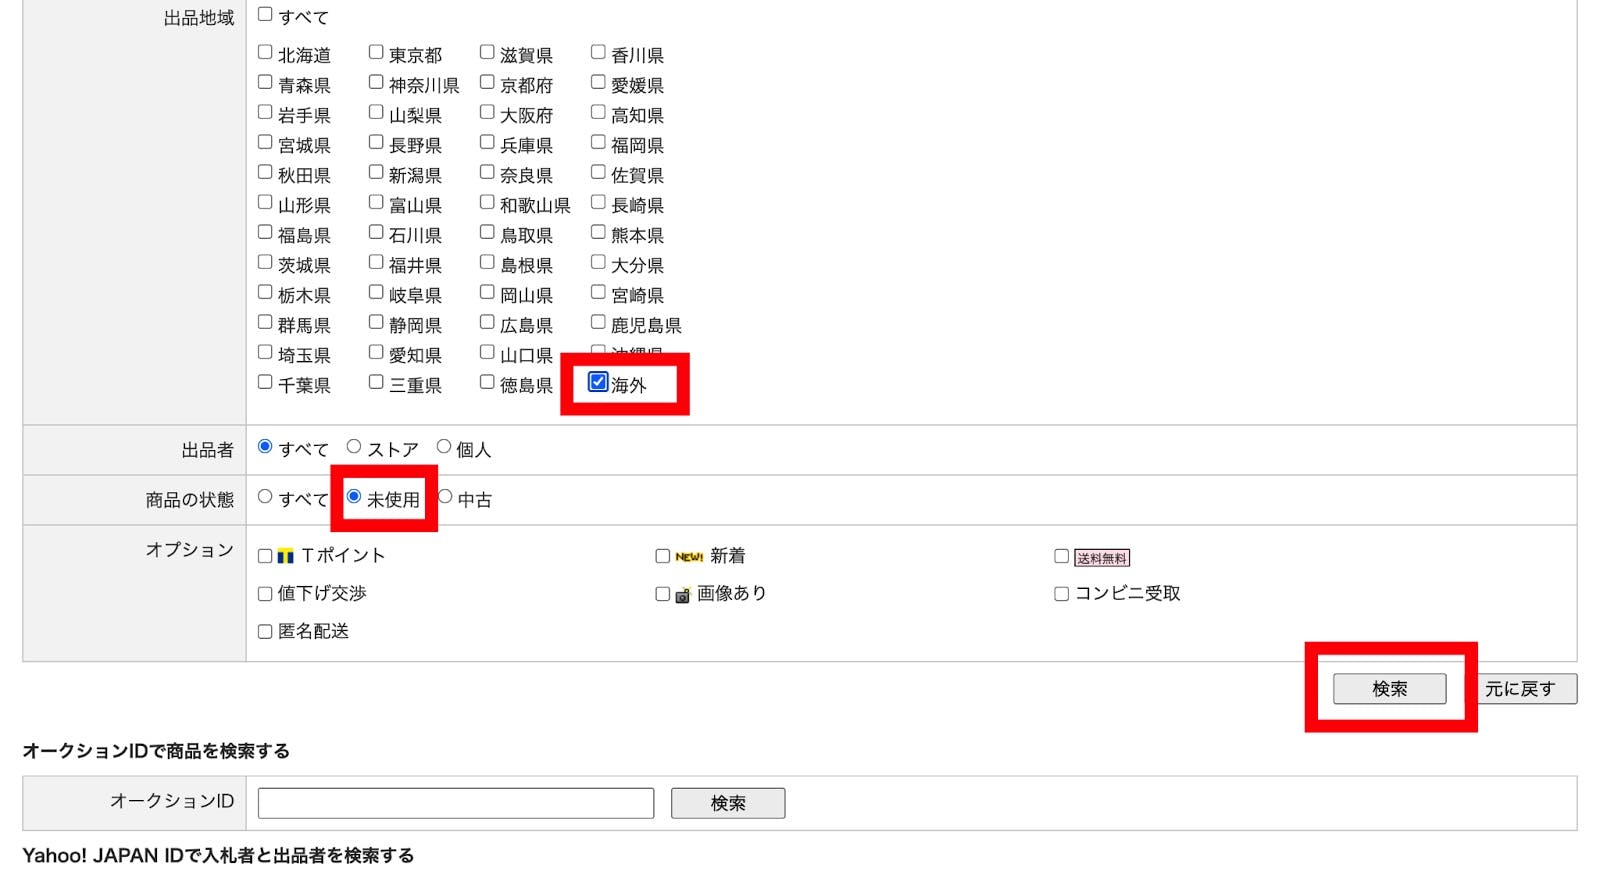Enable the 画像あり camera option checkbox

point(662,594)
